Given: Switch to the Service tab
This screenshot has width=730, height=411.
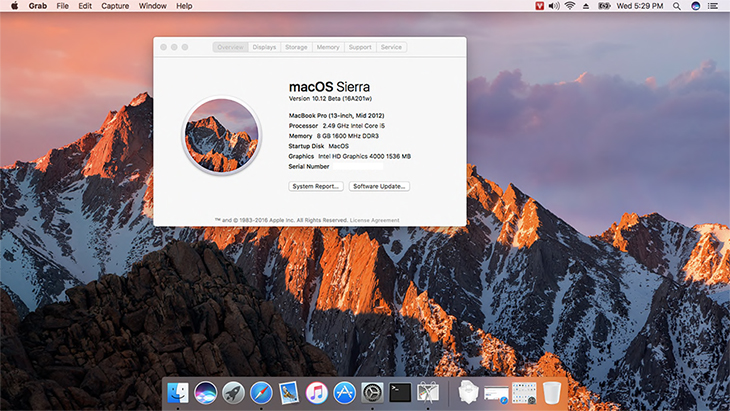Looking at the screenshot, I should 391,47.
